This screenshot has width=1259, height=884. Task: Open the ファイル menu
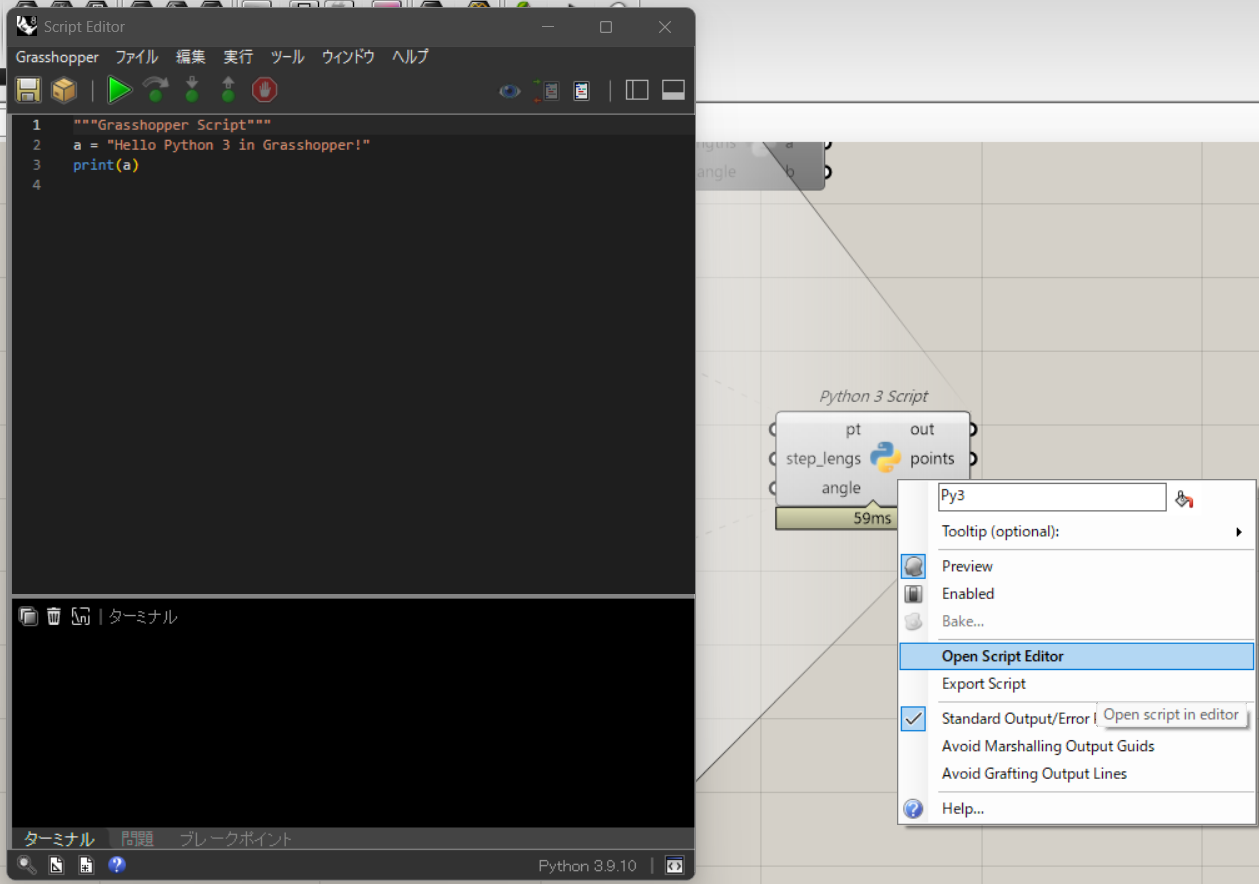click(136, 57)
